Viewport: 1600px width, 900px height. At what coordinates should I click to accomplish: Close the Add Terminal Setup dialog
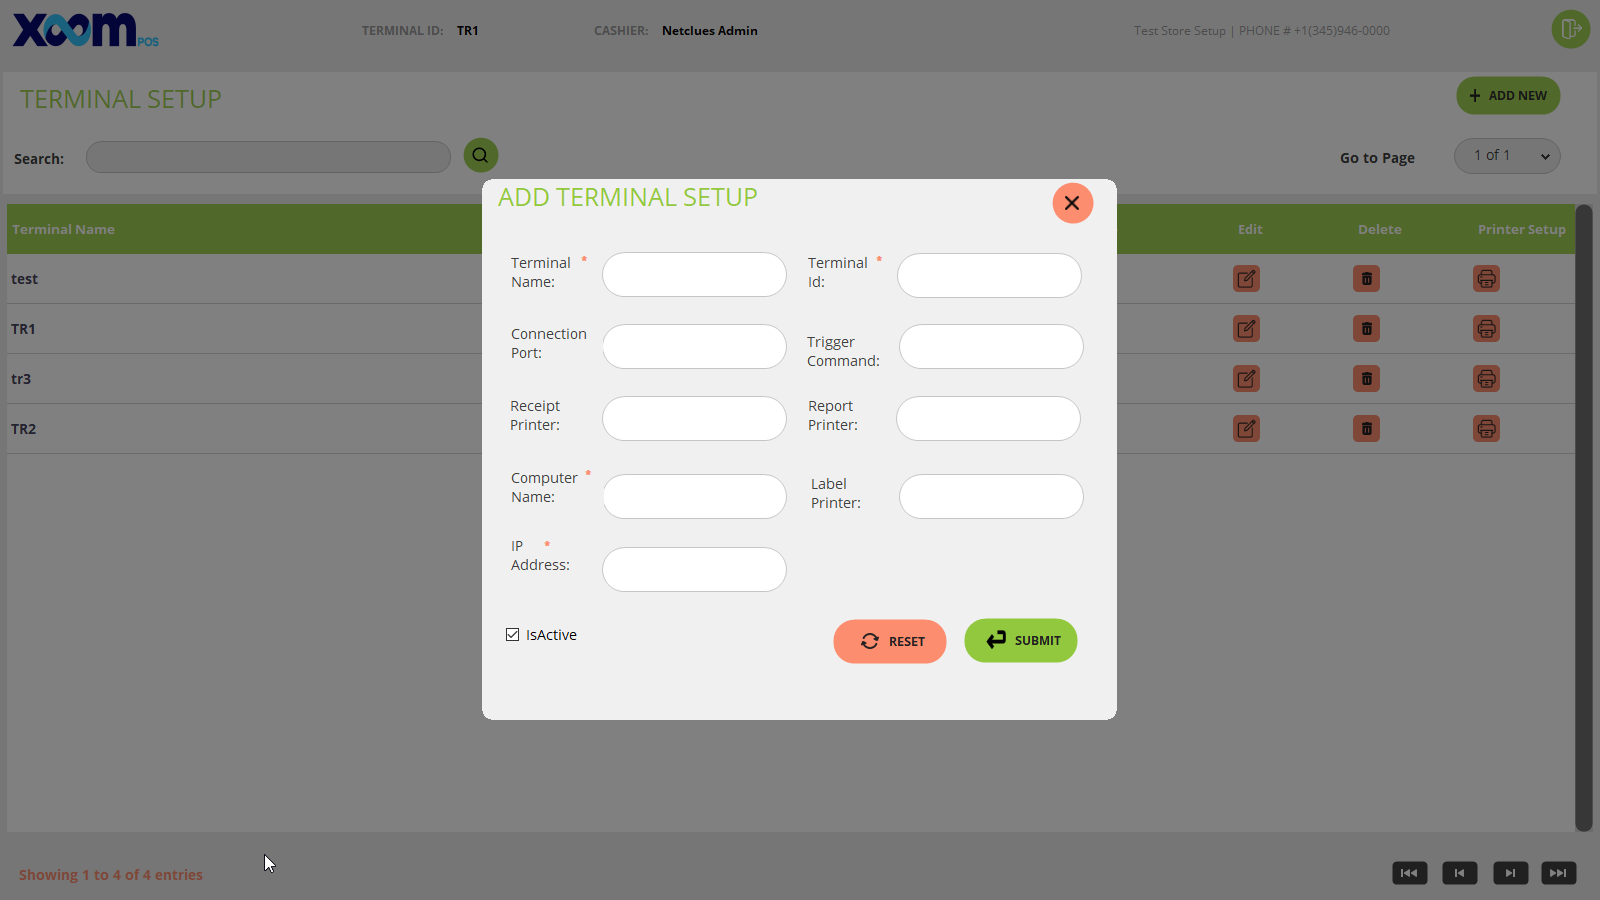point(1072,203)
